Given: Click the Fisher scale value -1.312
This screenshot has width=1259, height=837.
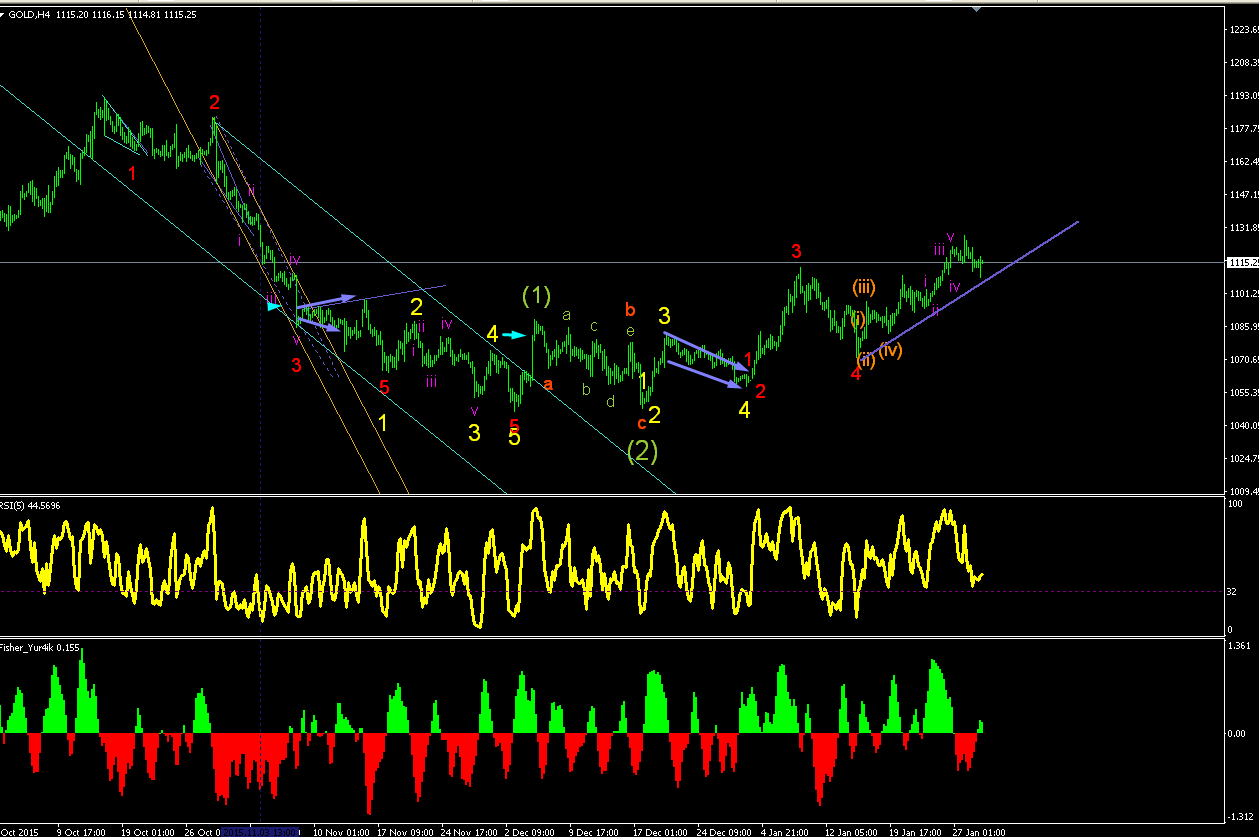Looking at the screenshot, I should pyautogui.click(x=1243, y=816).
